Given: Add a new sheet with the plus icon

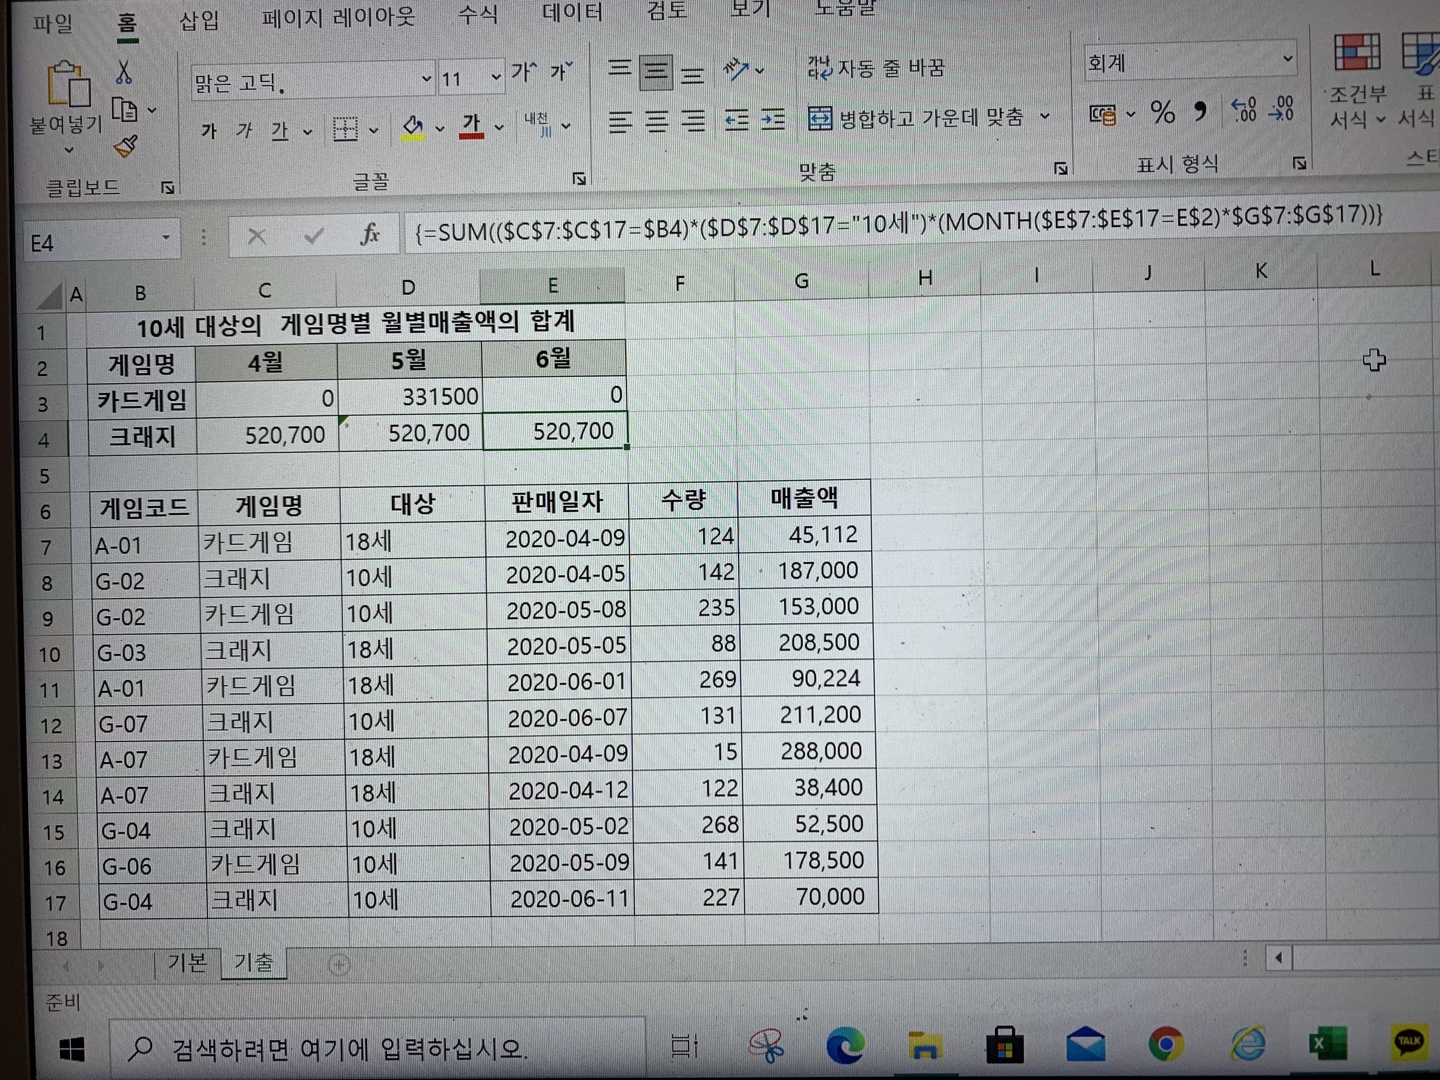Looking at the screenshot, I should (x=339, y=965).
